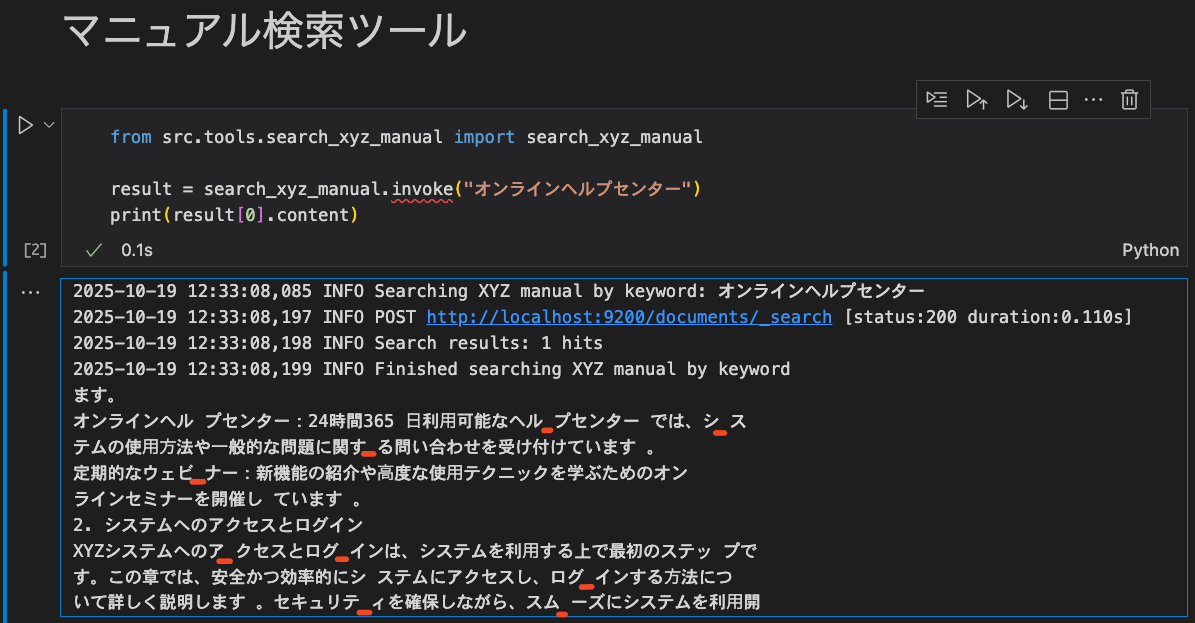
Task: Click "Finished searching XYZ manual" log line
Action: [x=431, y=369]
